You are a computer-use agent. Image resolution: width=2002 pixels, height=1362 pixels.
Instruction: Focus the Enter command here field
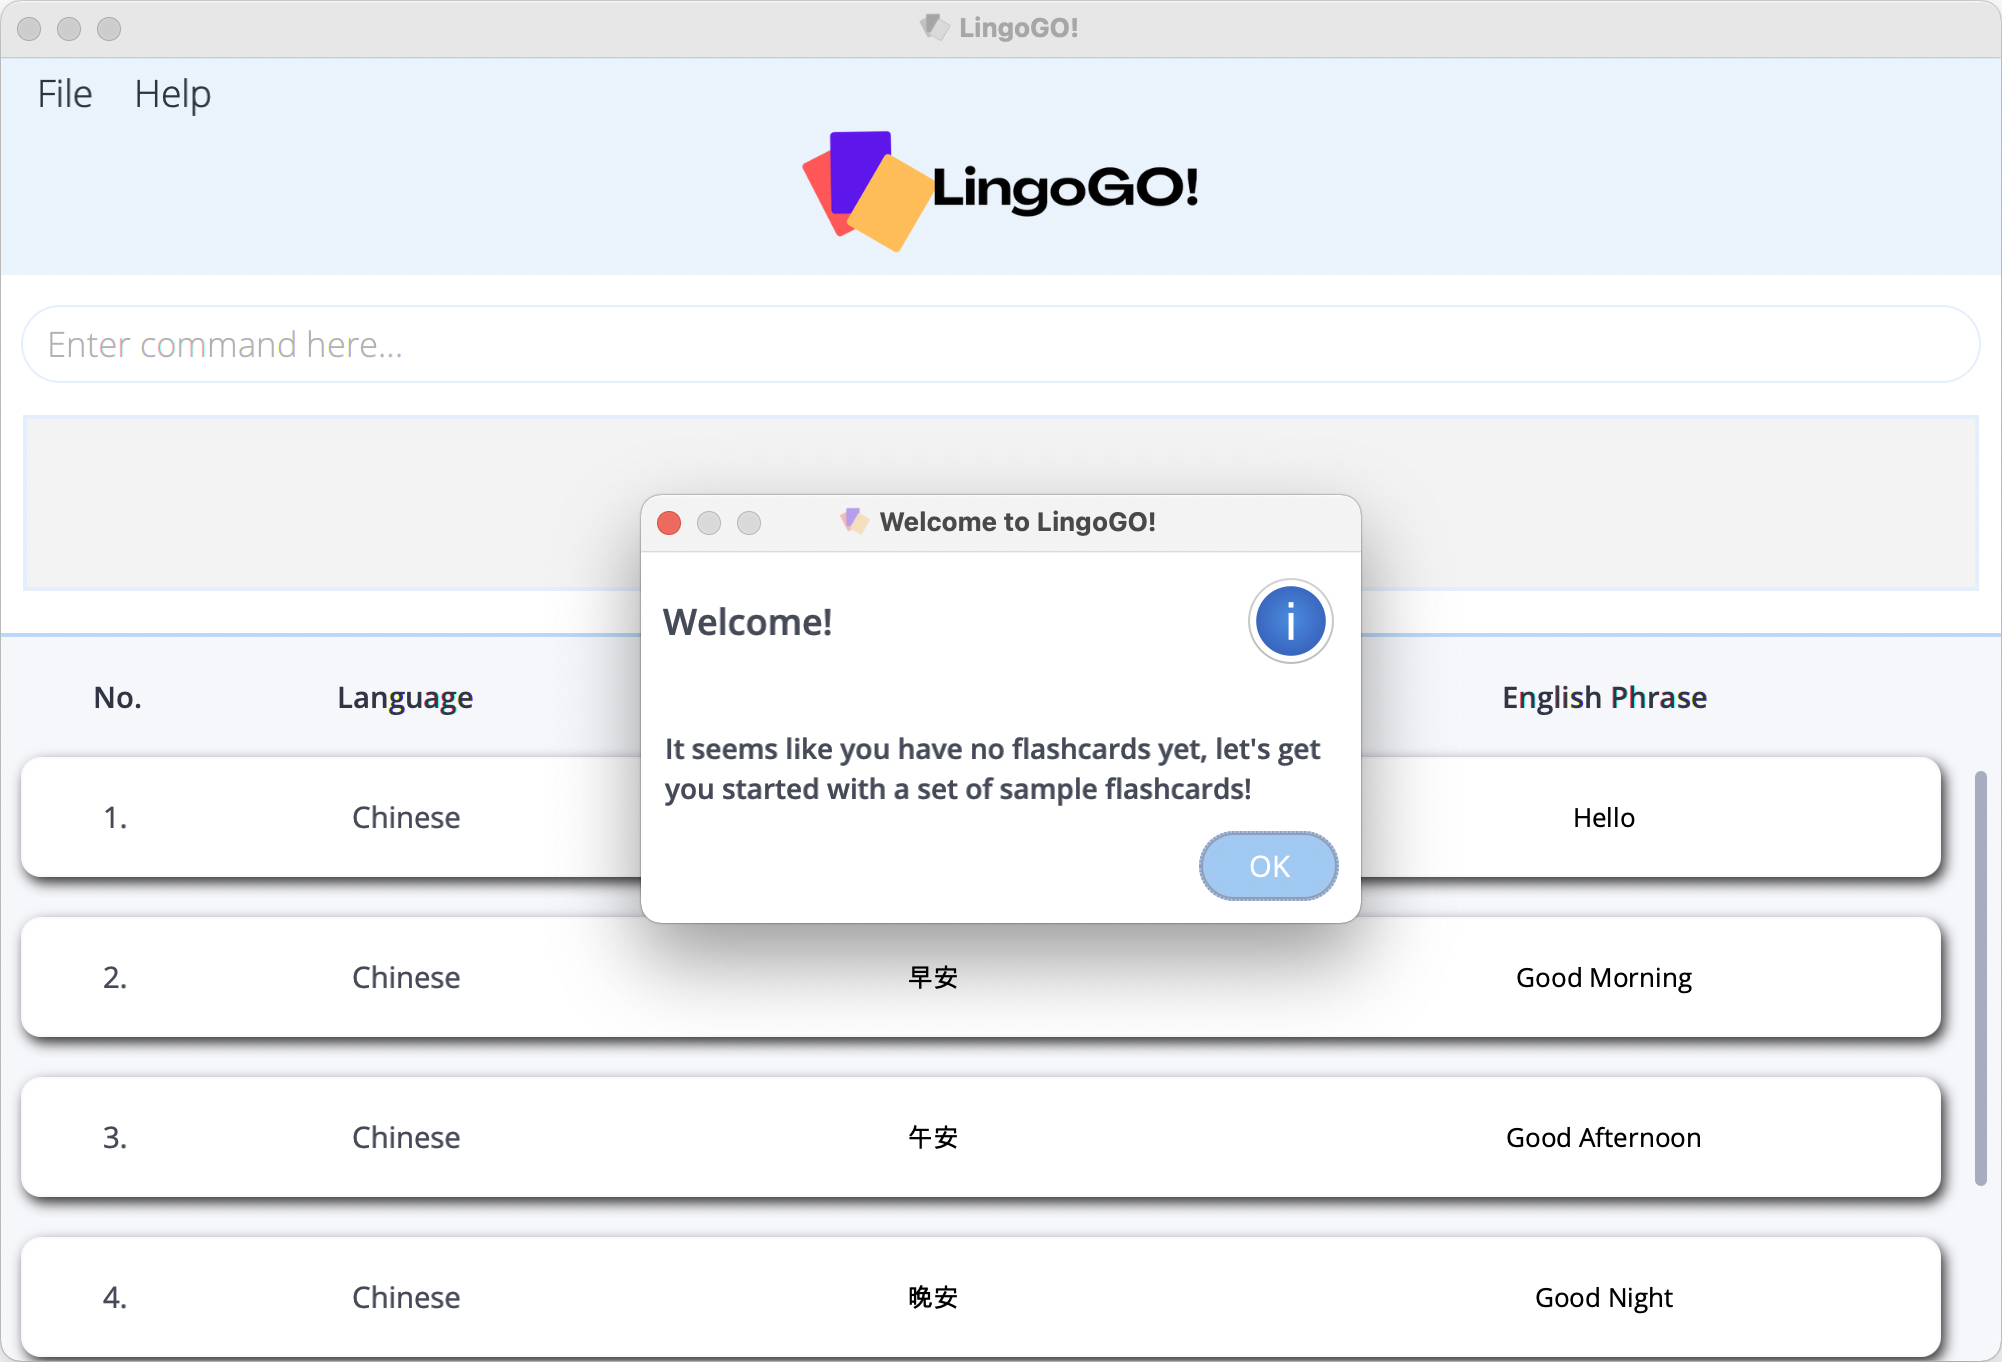tap(1000, 345)
